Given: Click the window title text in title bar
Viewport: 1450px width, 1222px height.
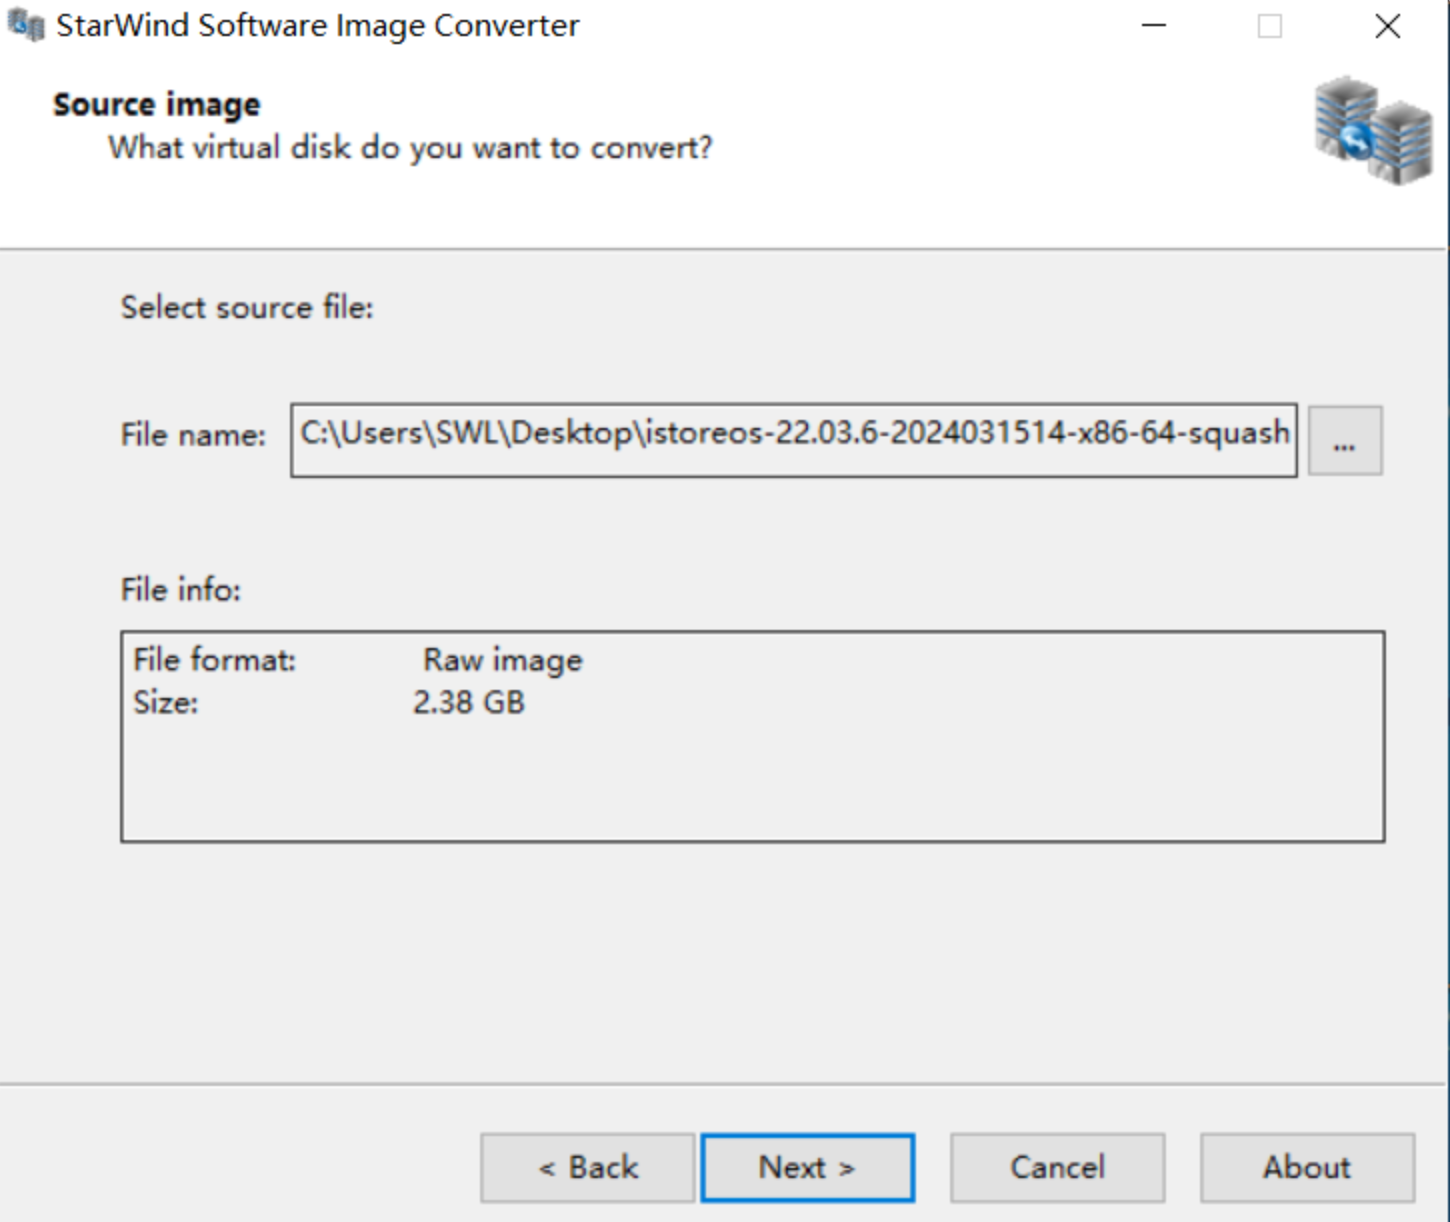Looking at the screenshot, I should point(317,26).
